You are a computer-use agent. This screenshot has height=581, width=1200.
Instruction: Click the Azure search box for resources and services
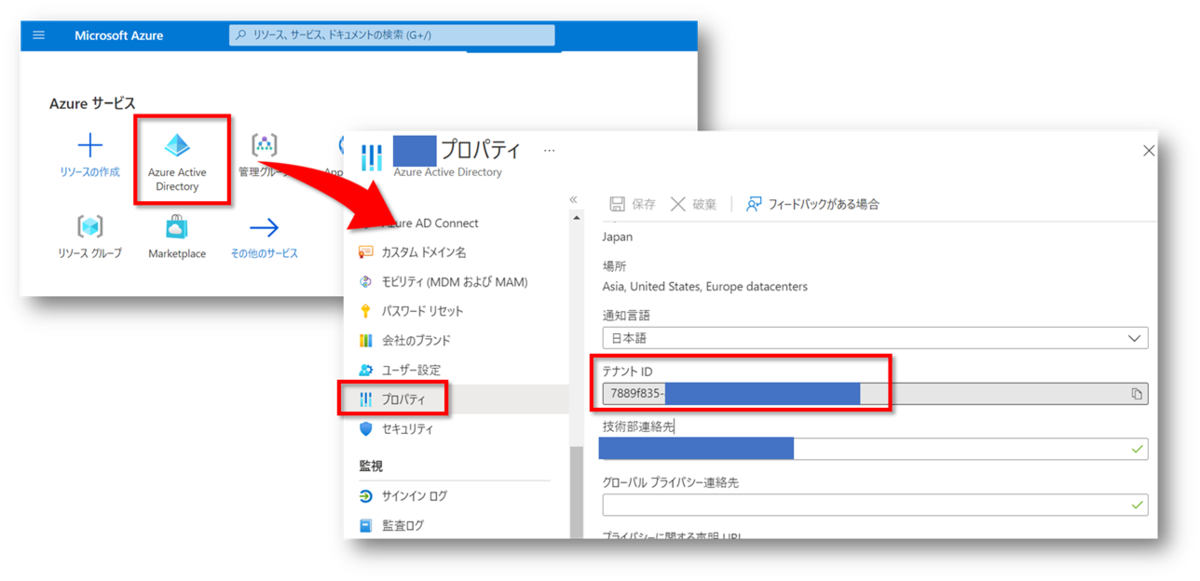[392, 35]
